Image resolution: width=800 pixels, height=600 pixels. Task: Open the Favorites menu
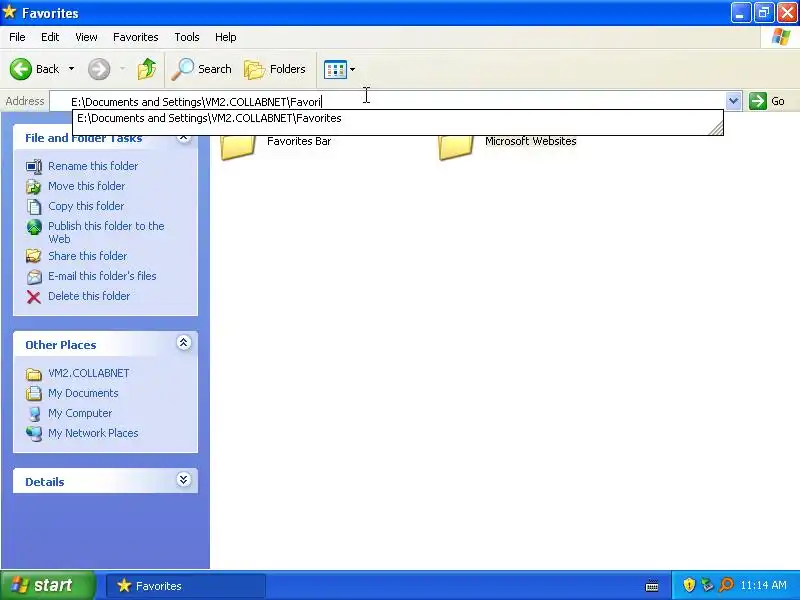tap(136, 37)
